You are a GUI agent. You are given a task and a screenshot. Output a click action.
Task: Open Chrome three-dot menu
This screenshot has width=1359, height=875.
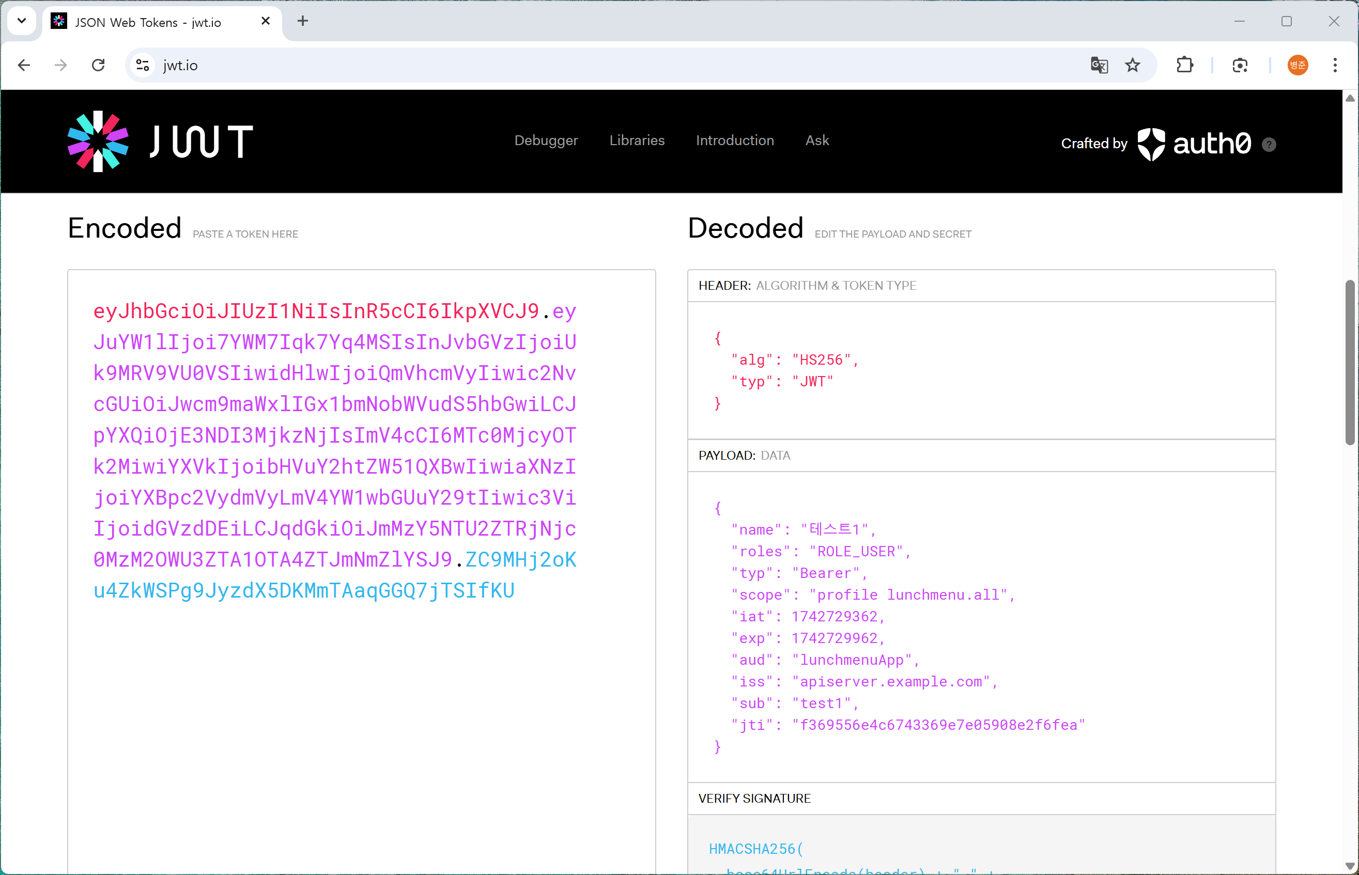[1335, 65]
